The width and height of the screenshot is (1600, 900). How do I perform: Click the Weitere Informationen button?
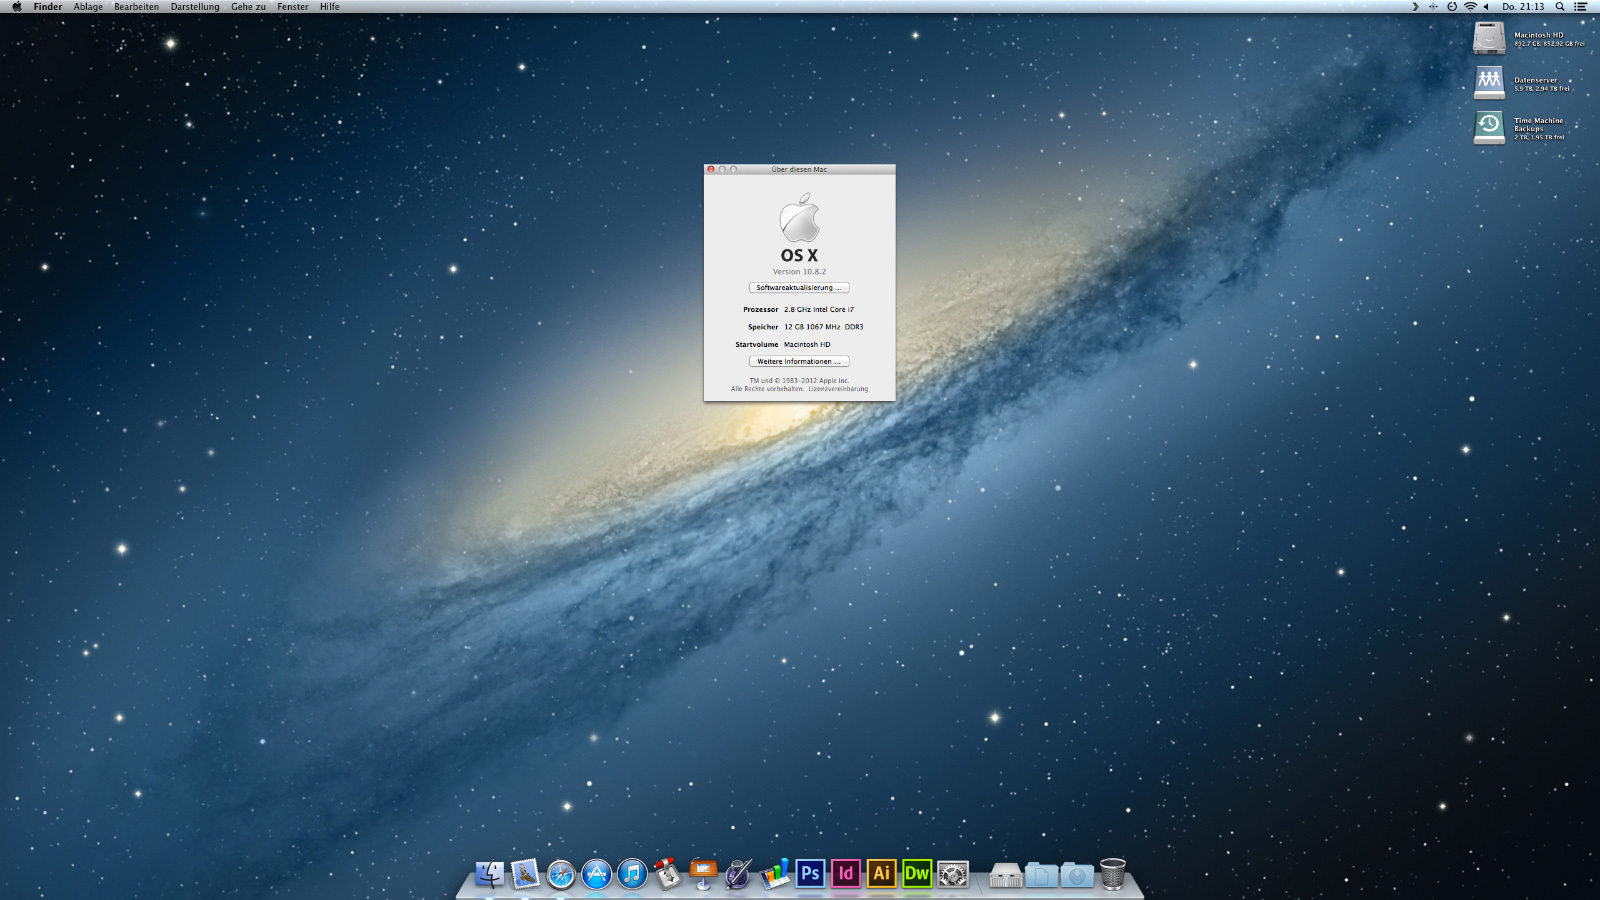tap(799, 362)
